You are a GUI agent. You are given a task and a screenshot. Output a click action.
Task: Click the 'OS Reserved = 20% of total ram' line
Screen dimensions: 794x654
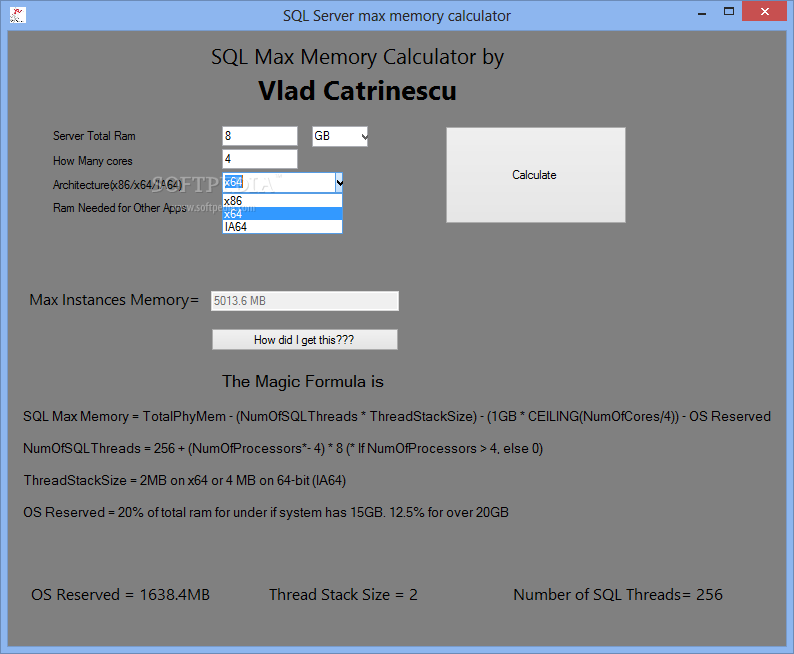point(266,512)
